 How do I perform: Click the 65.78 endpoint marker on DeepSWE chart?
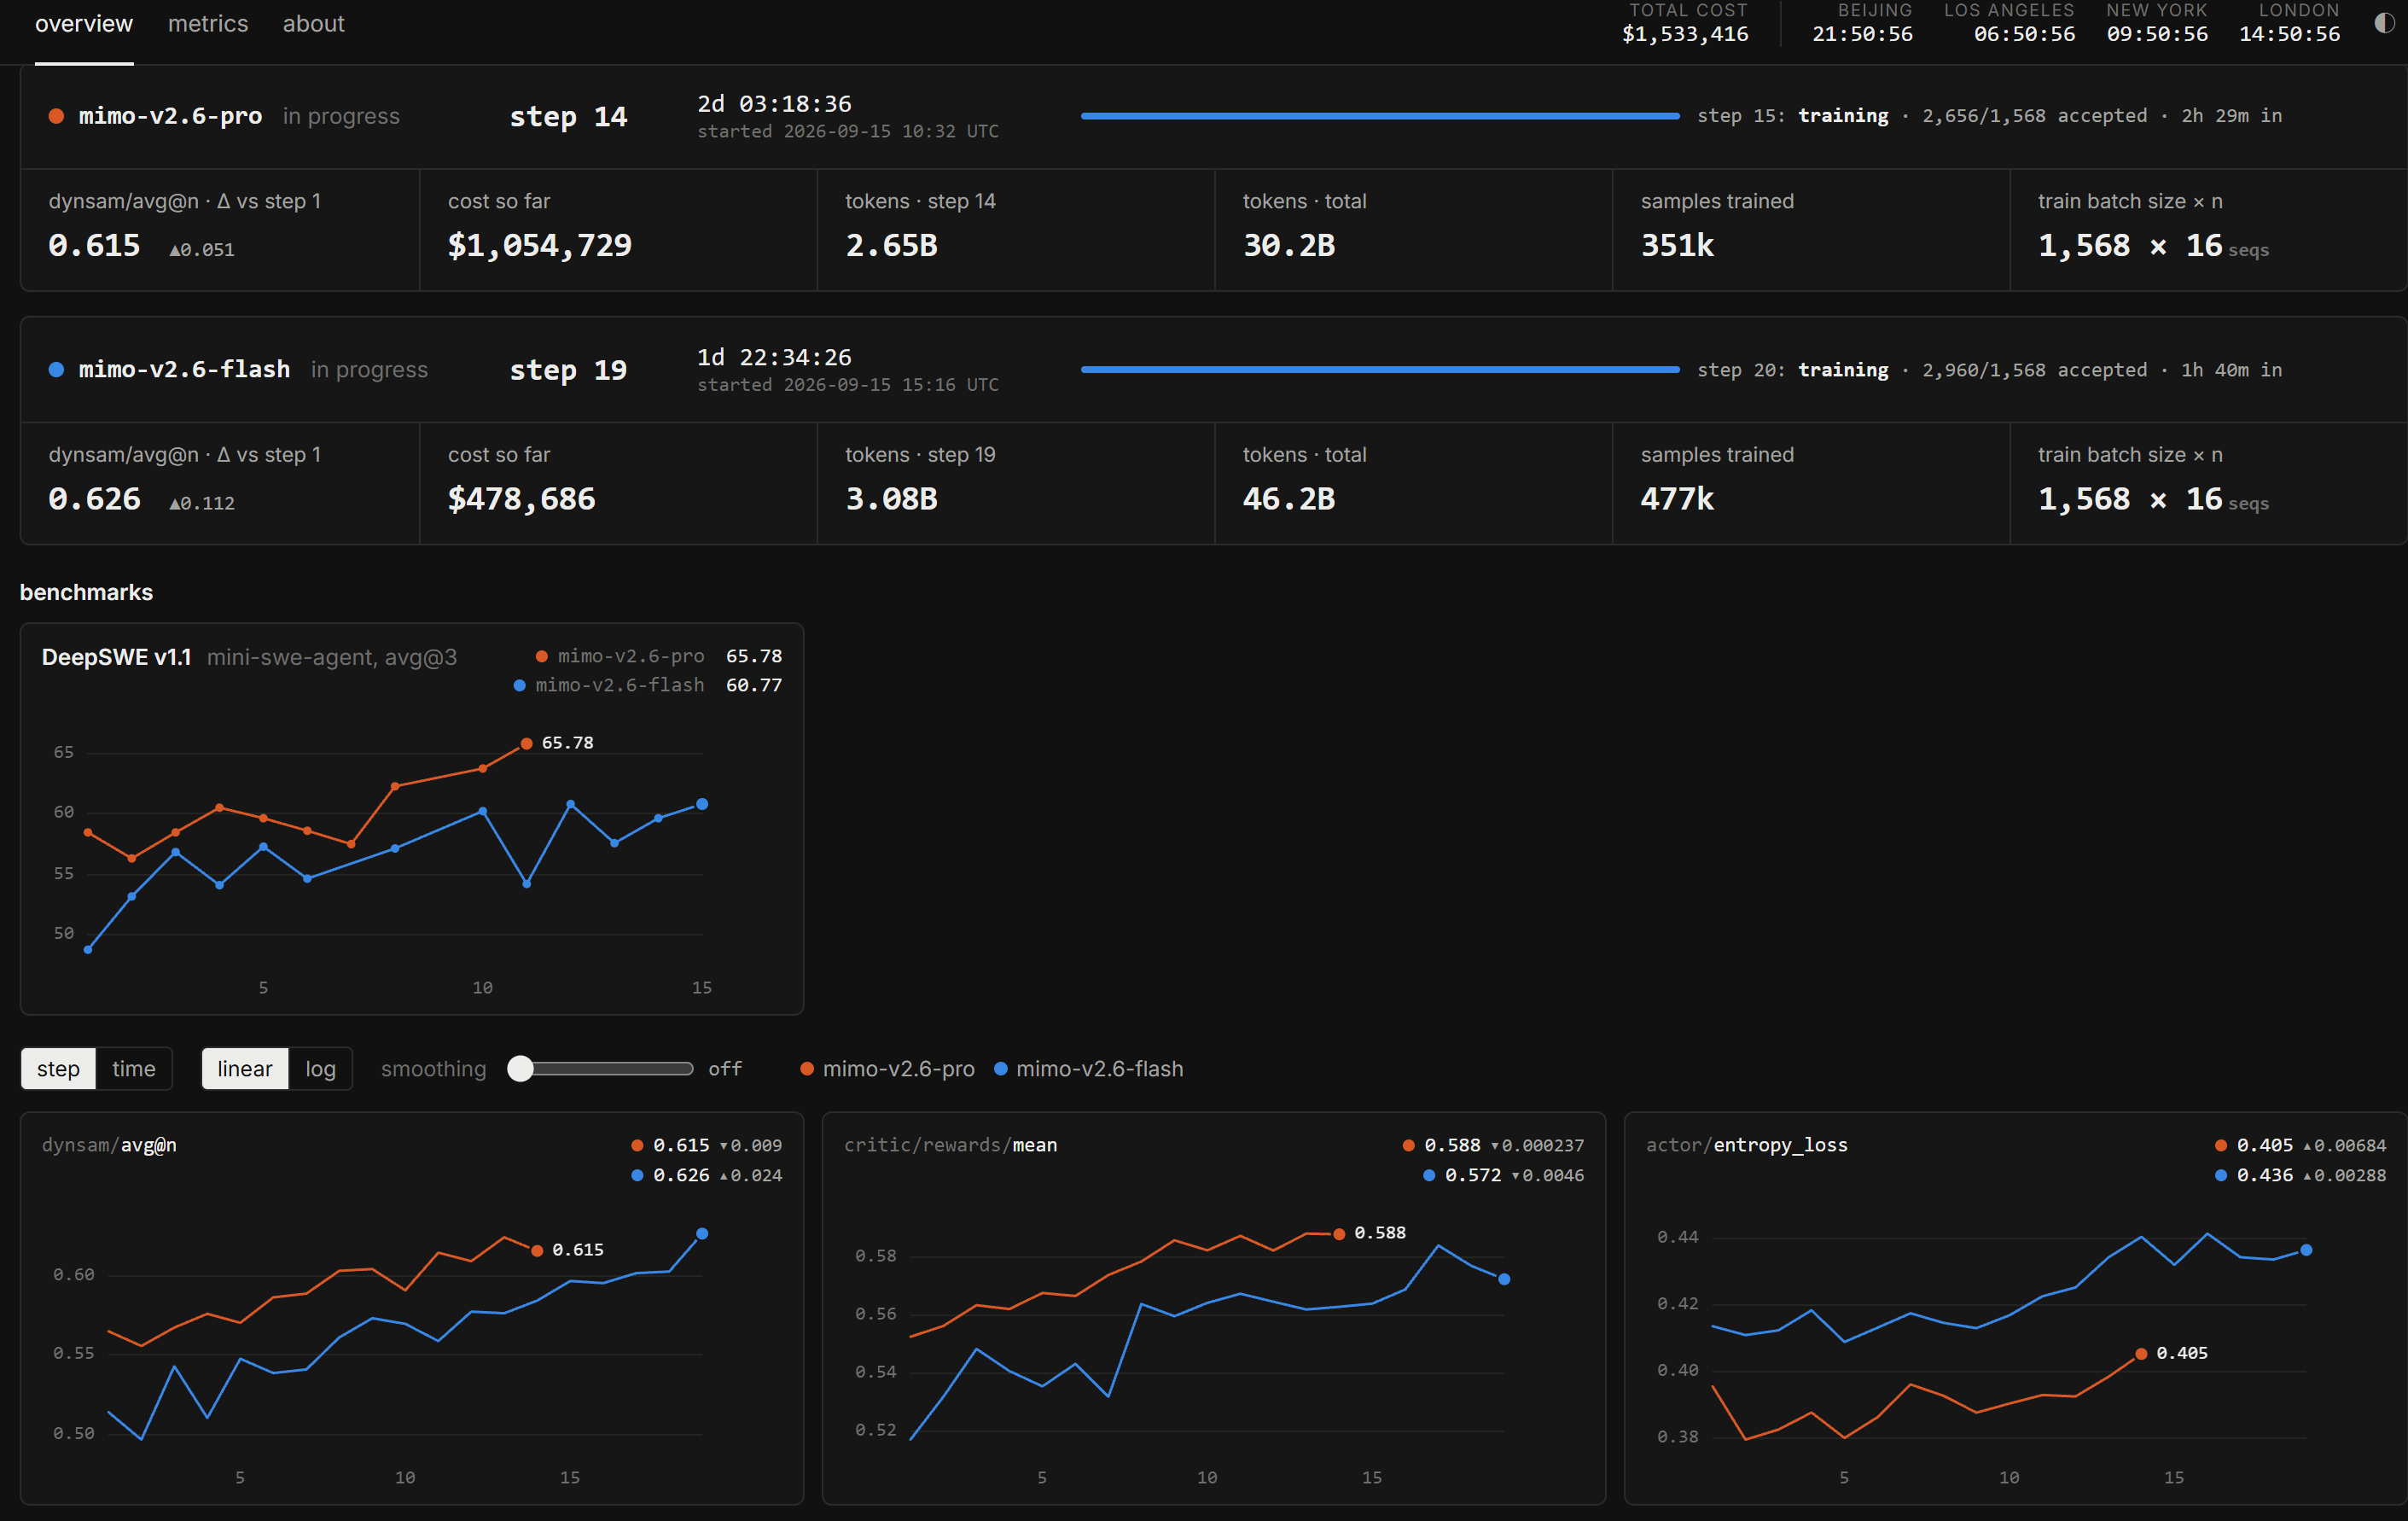point(526,743)
